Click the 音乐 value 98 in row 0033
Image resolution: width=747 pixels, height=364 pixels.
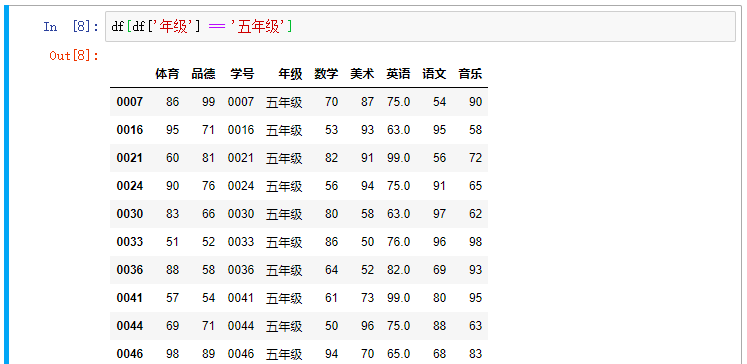[x=475, y=242]
